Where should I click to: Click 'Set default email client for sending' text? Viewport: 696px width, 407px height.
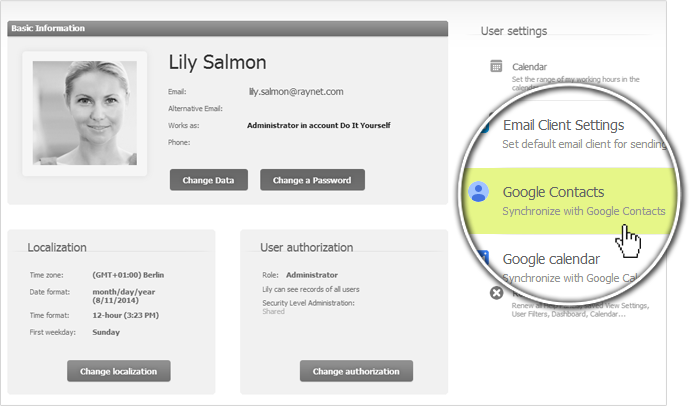[584, 144]
